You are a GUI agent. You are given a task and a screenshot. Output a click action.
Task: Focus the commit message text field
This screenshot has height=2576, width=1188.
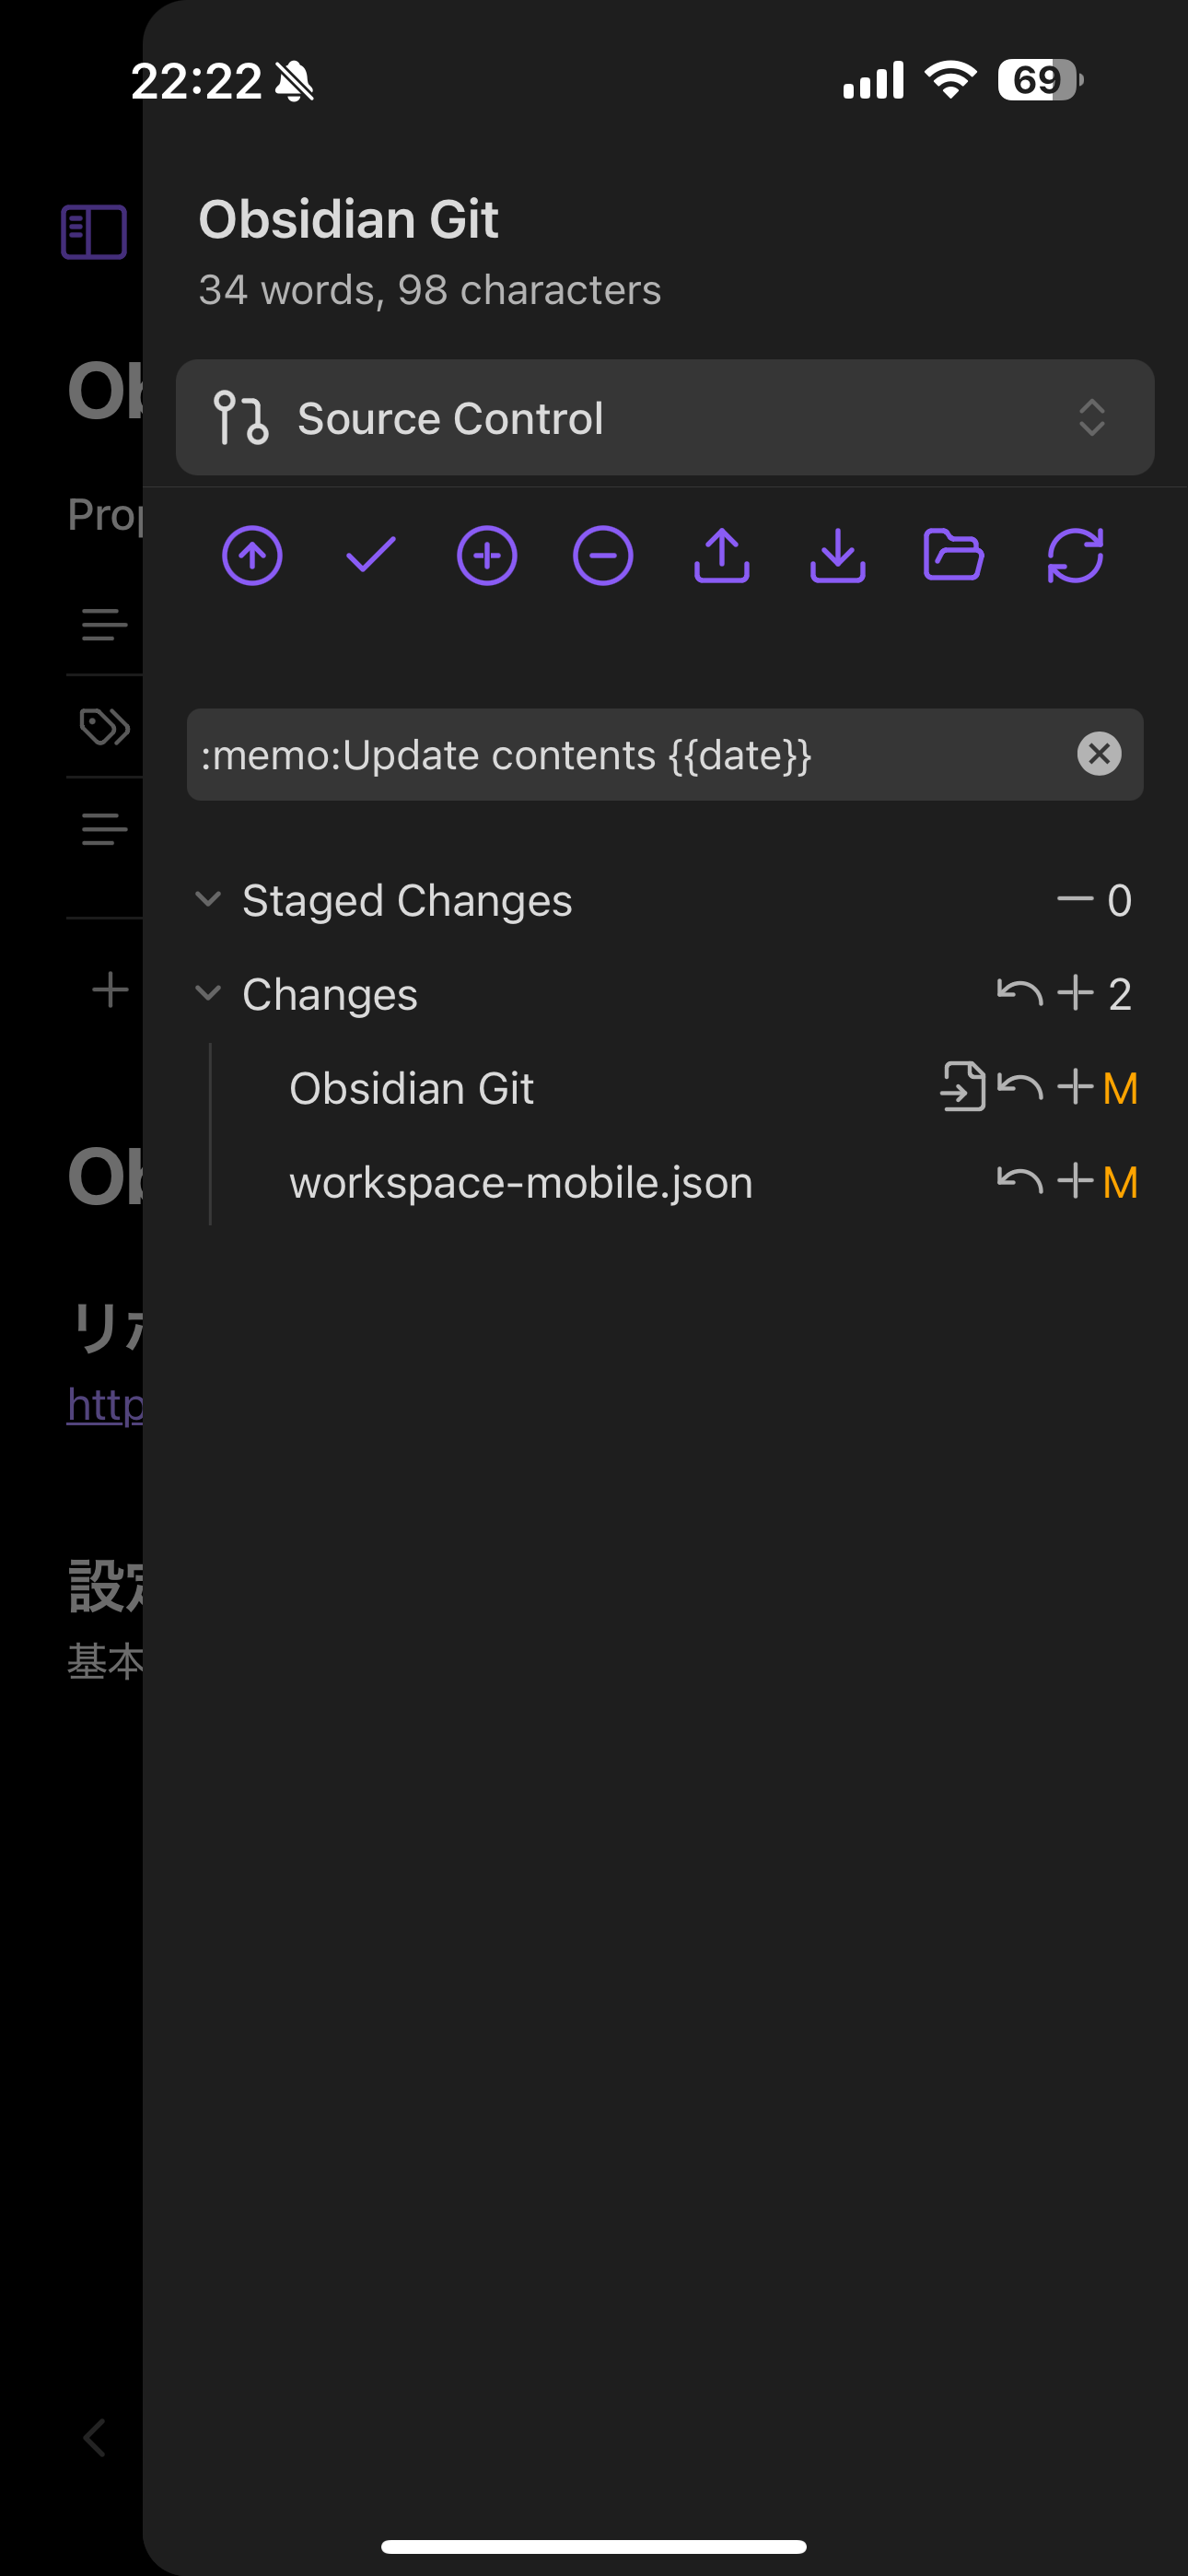630,755
